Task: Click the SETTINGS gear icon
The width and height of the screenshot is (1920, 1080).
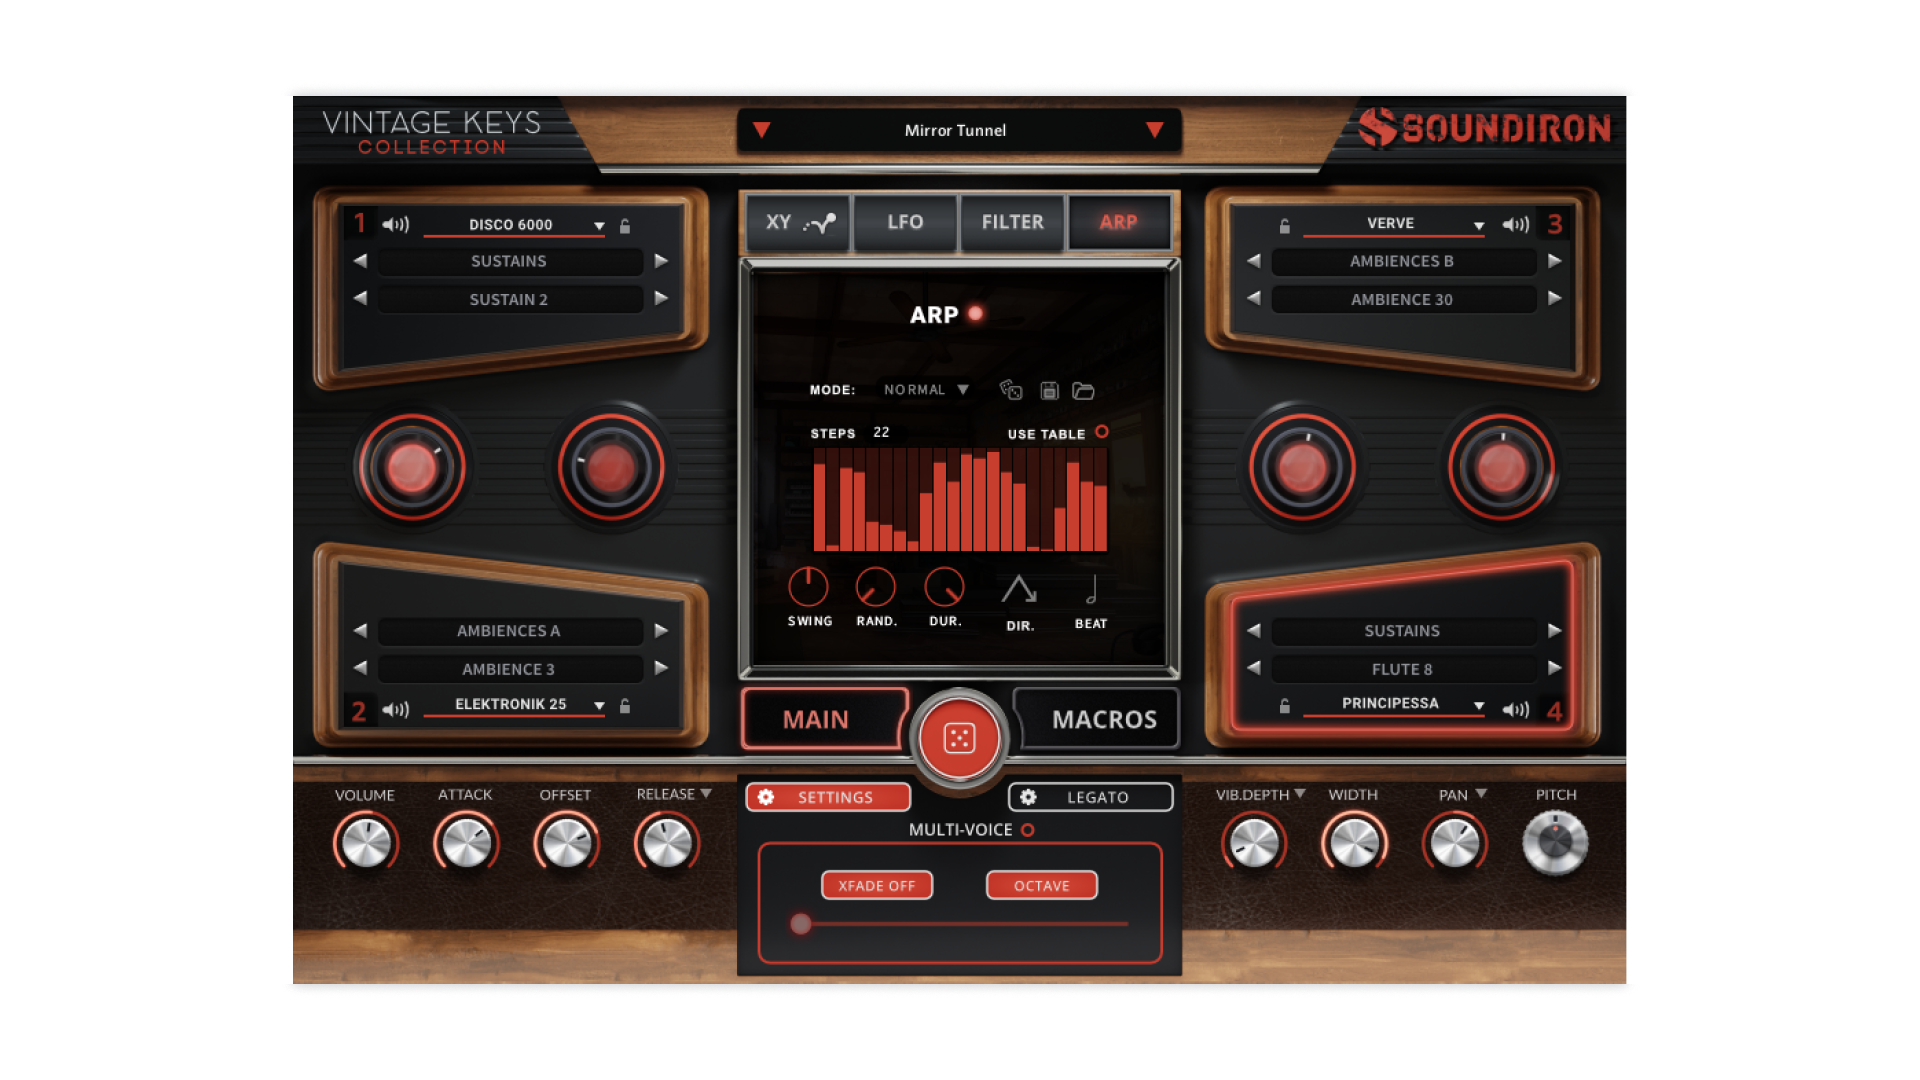Action: (766, 797)
